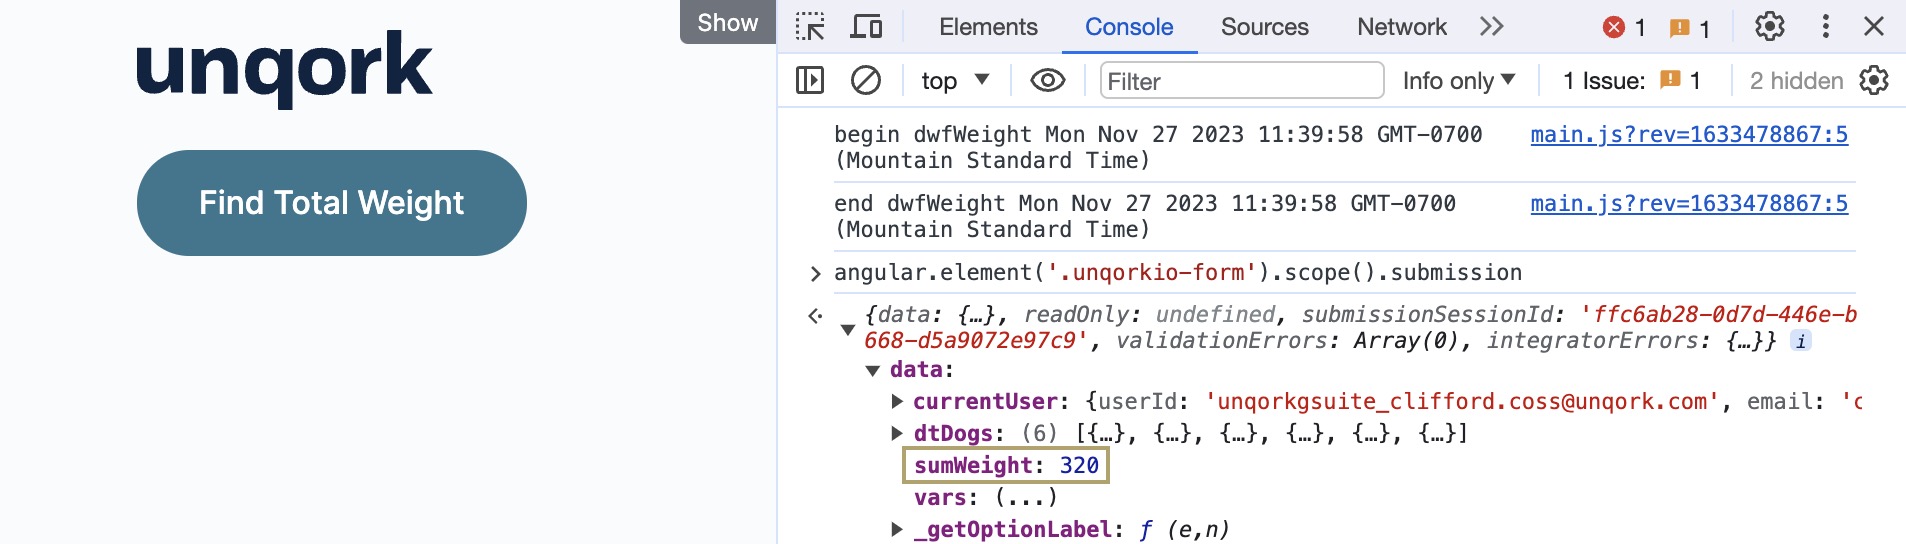
Task: Click the end dwfWeight log message
Action: (1145, 216)
